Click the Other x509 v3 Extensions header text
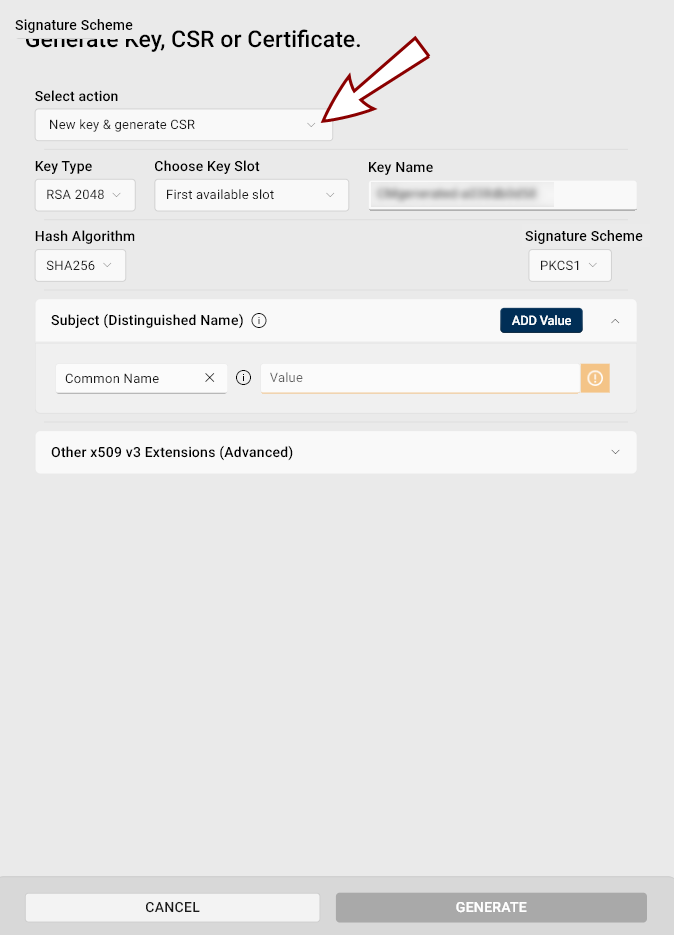Image resolution: width=674 pixels, height=935 pixels. [x=172, y=452]
